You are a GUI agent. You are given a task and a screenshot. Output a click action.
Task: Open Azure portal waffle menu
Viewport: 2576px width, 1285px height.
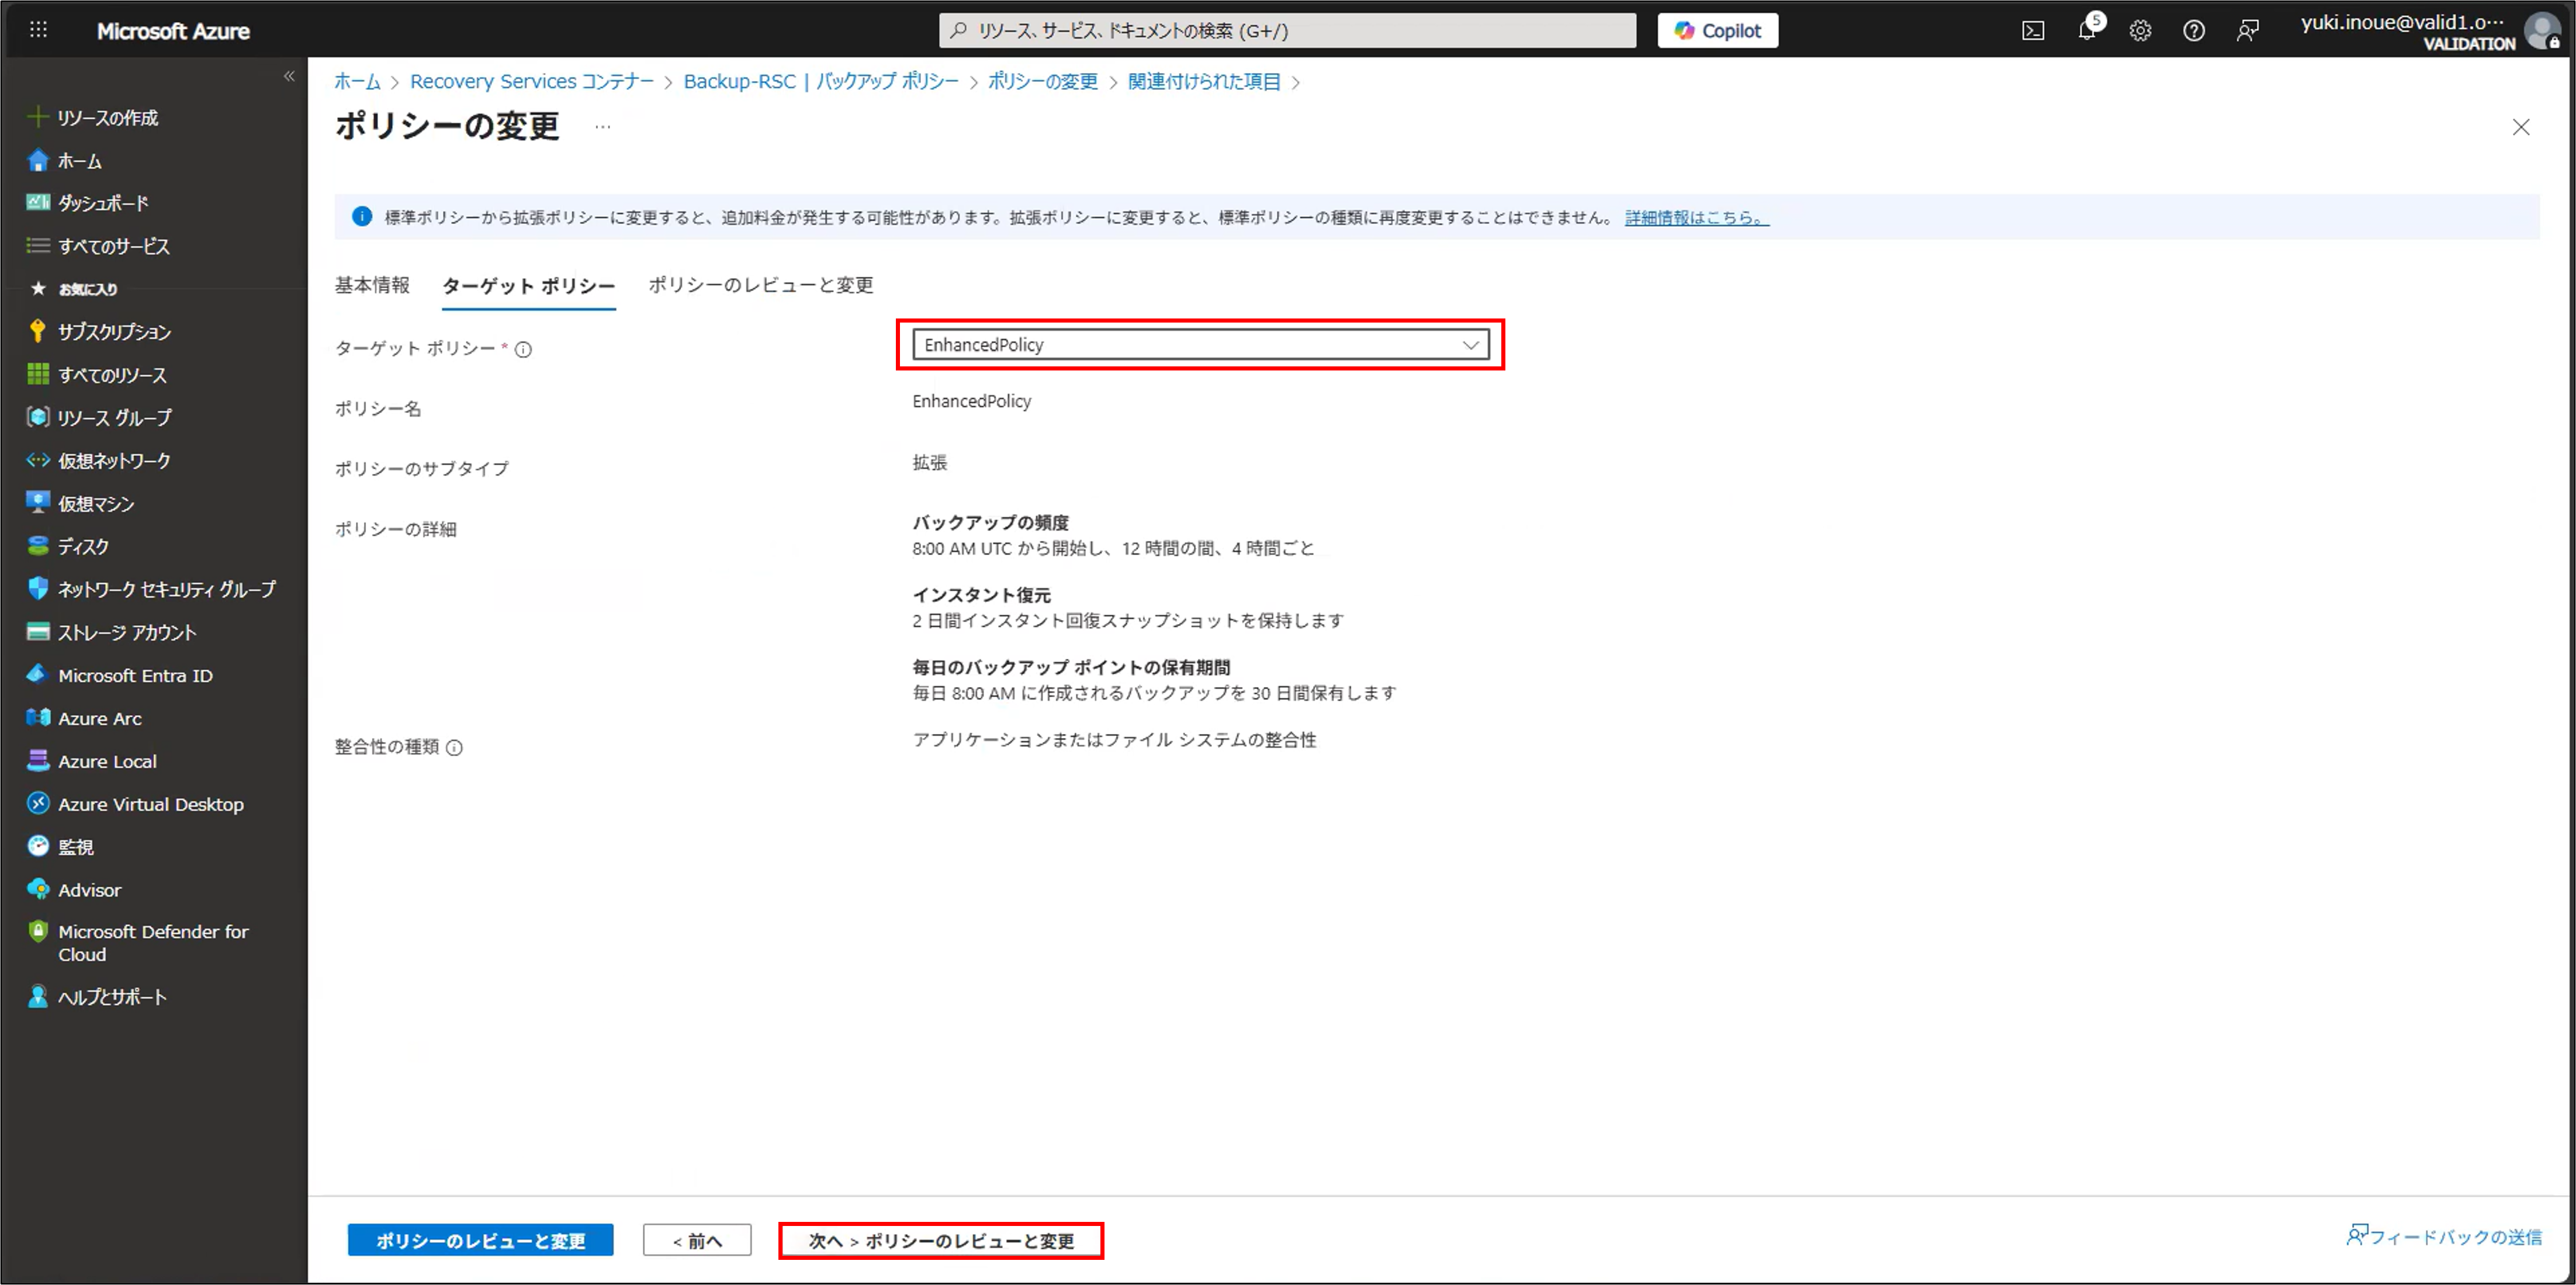pos(38,30)
